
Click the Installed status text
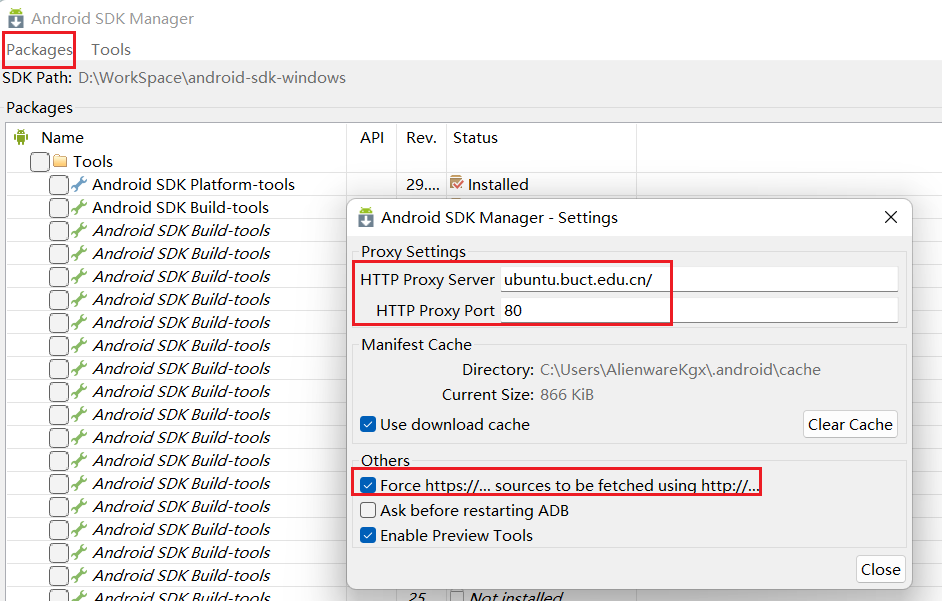tap(498, 185)
